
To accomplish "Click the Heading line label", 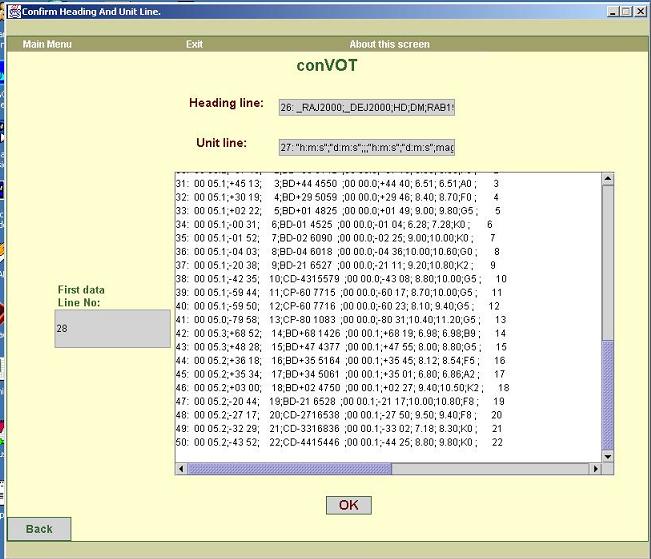I will click(226, 103).
